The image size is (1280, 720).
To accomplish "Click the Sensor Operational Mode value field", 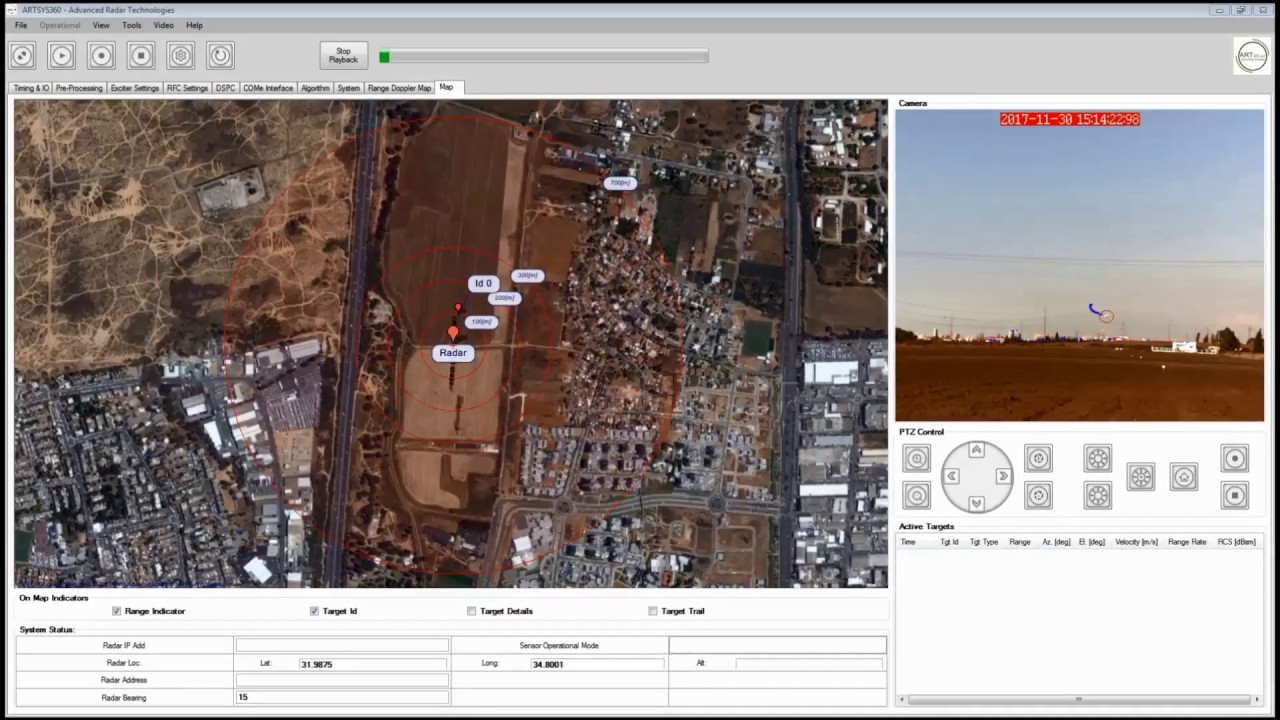I will [x=777, y=645].
